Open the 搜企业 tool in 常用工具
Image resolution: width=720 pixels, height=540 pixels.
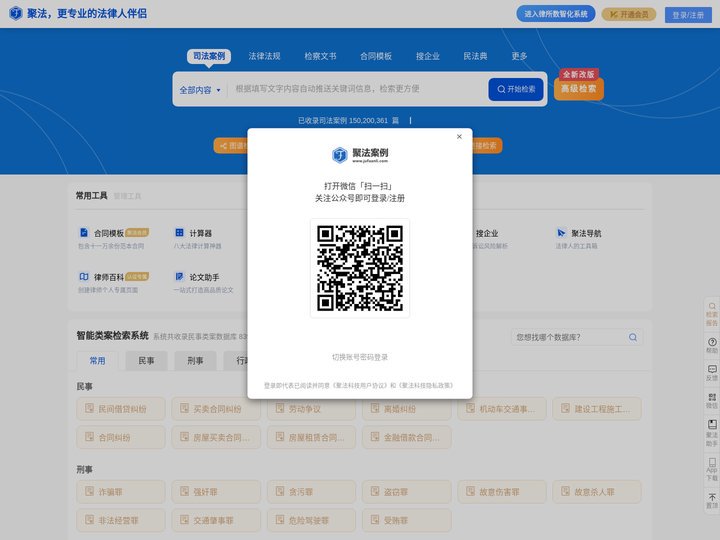487,233
